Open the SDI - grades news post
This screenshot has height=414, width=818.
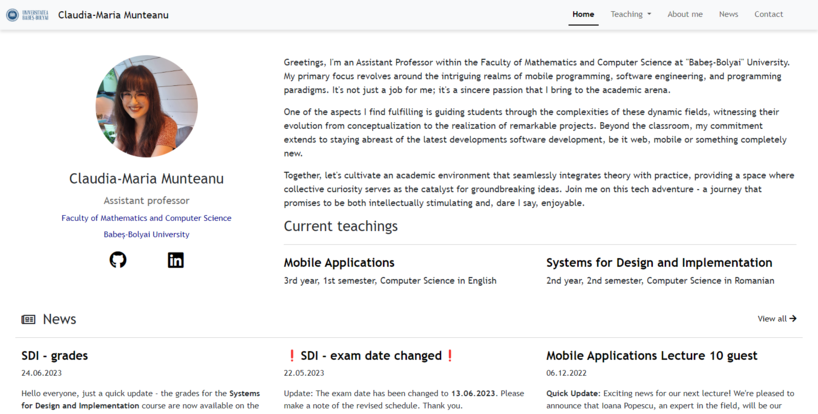(55, 356)
